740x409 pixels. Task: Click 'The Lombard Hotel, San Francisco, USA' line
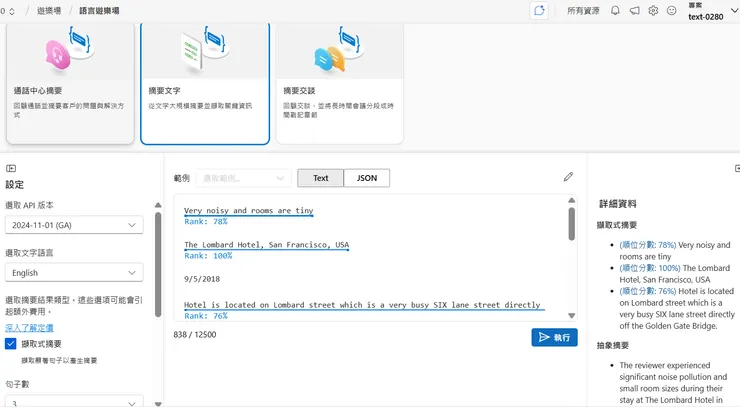point(267,245)
